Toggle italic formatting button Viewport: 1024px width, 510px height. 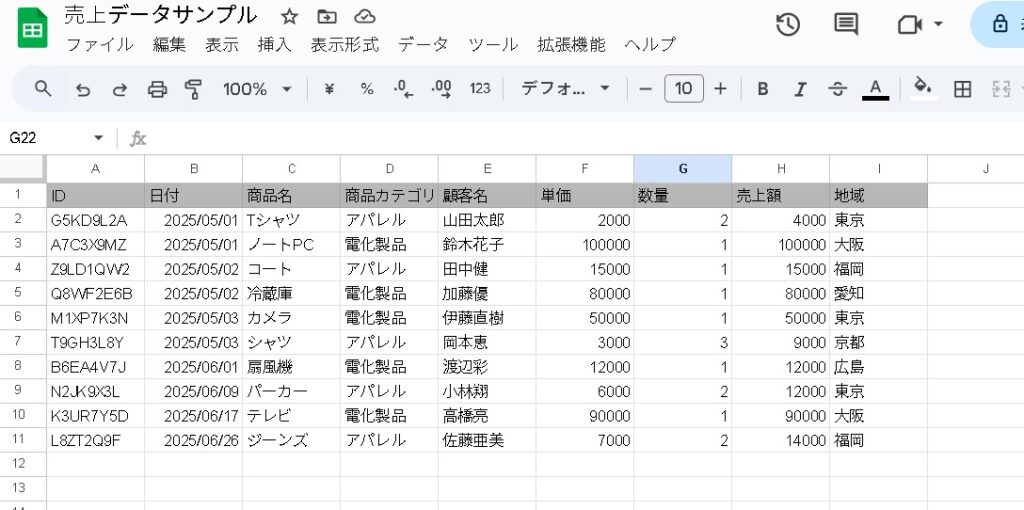coord(800,89)
